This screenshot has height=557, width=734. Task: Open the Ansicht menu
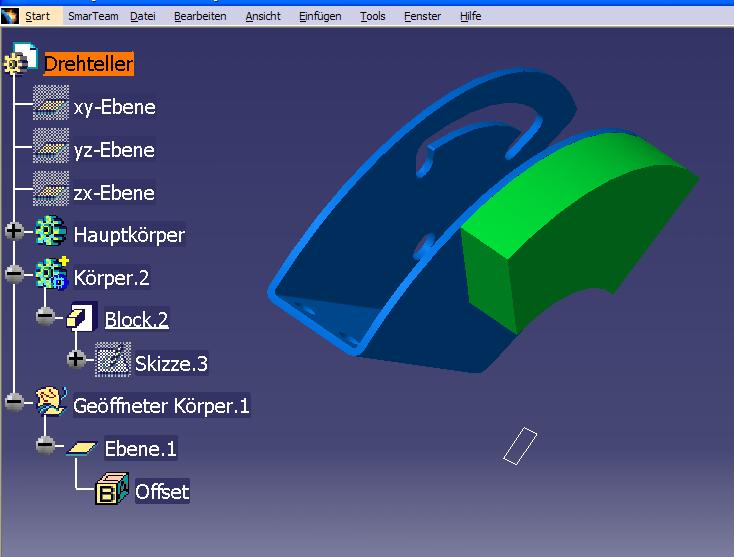click(x=263, y=16)
